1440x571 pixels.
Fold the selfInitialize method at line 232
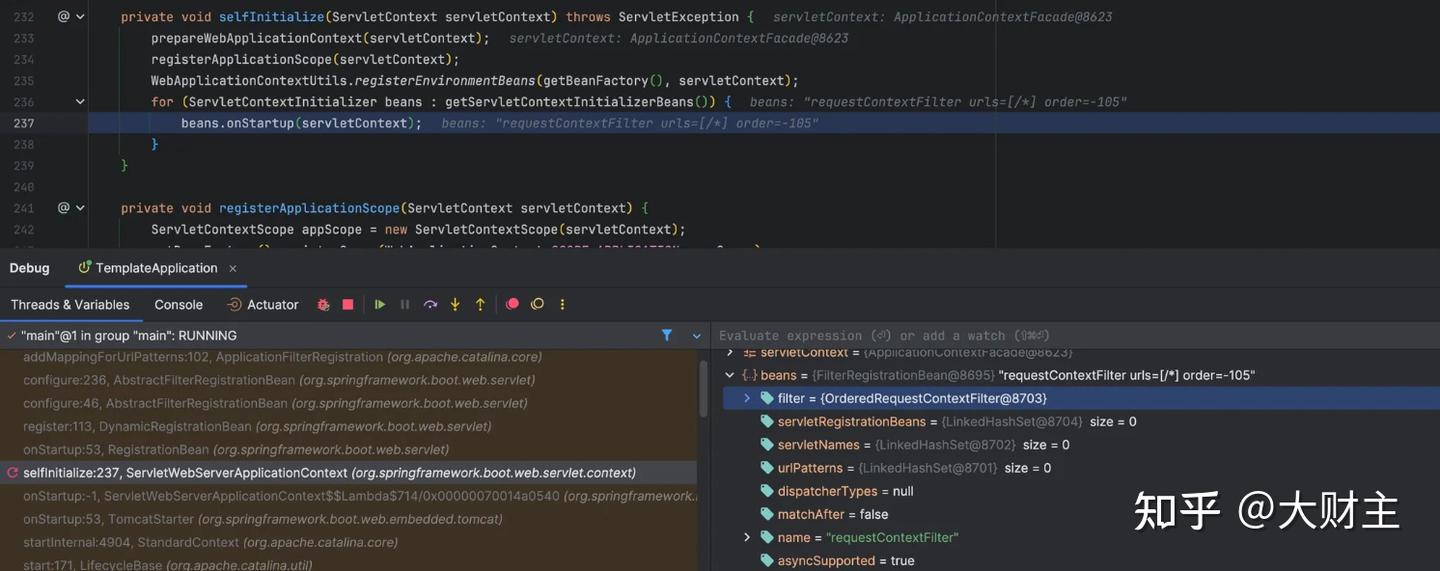[x=80, y=17]
